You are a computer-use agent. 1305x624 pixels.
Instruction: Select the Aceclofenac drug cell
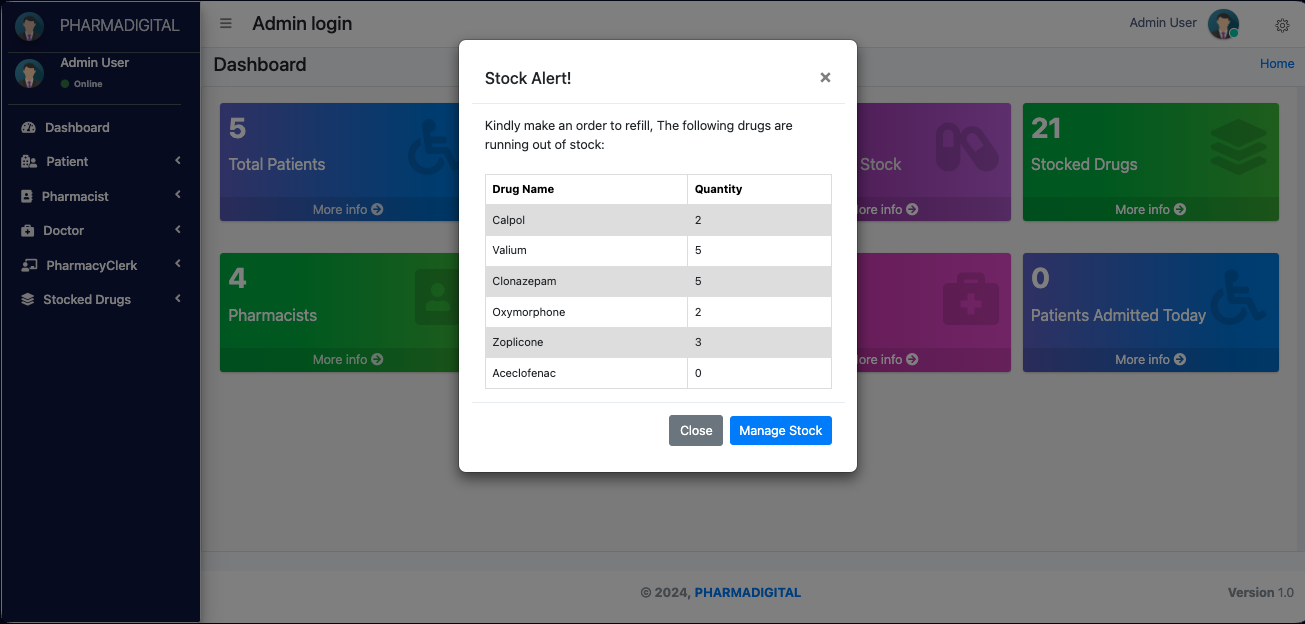pos(586,373)
